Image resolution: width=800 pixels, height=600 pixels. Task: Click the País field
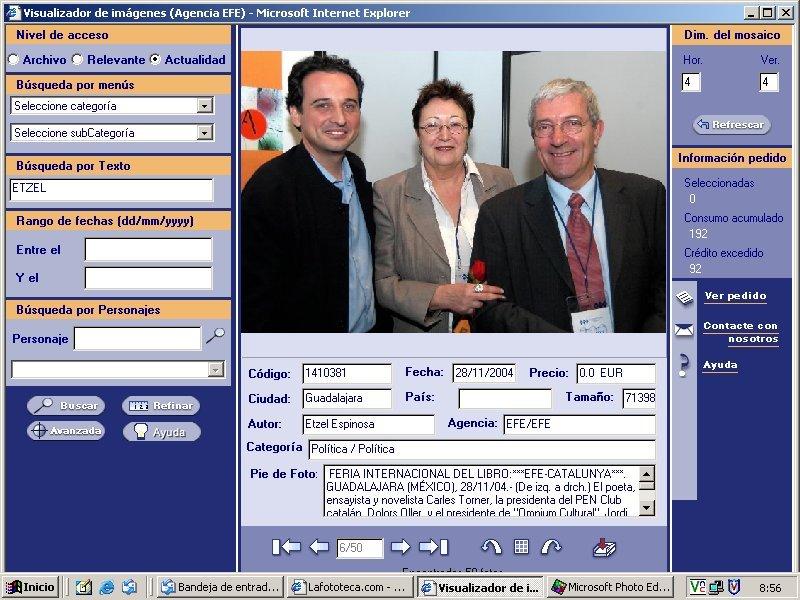[505, 398]
